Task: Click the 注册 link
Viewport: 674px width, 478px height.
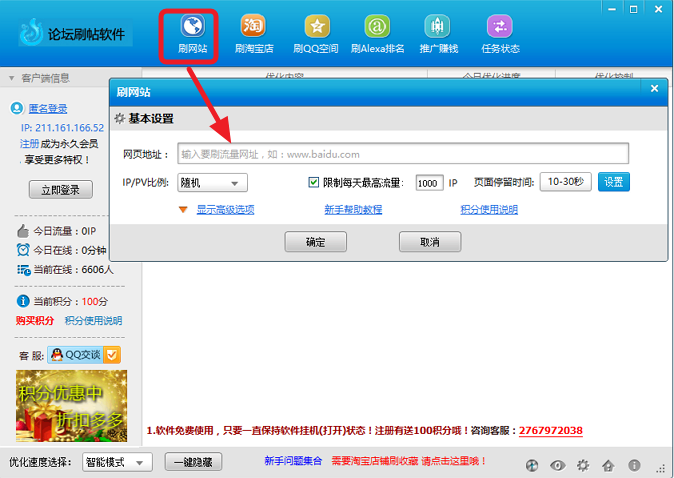Action: [29, 143]
